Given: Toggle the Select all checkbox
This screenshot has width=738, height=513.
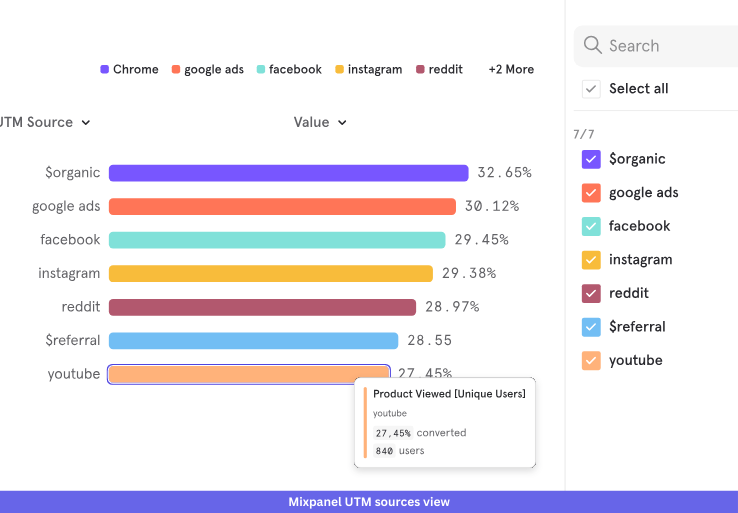Looking at the screenshot, I should (x=591, y=89).
